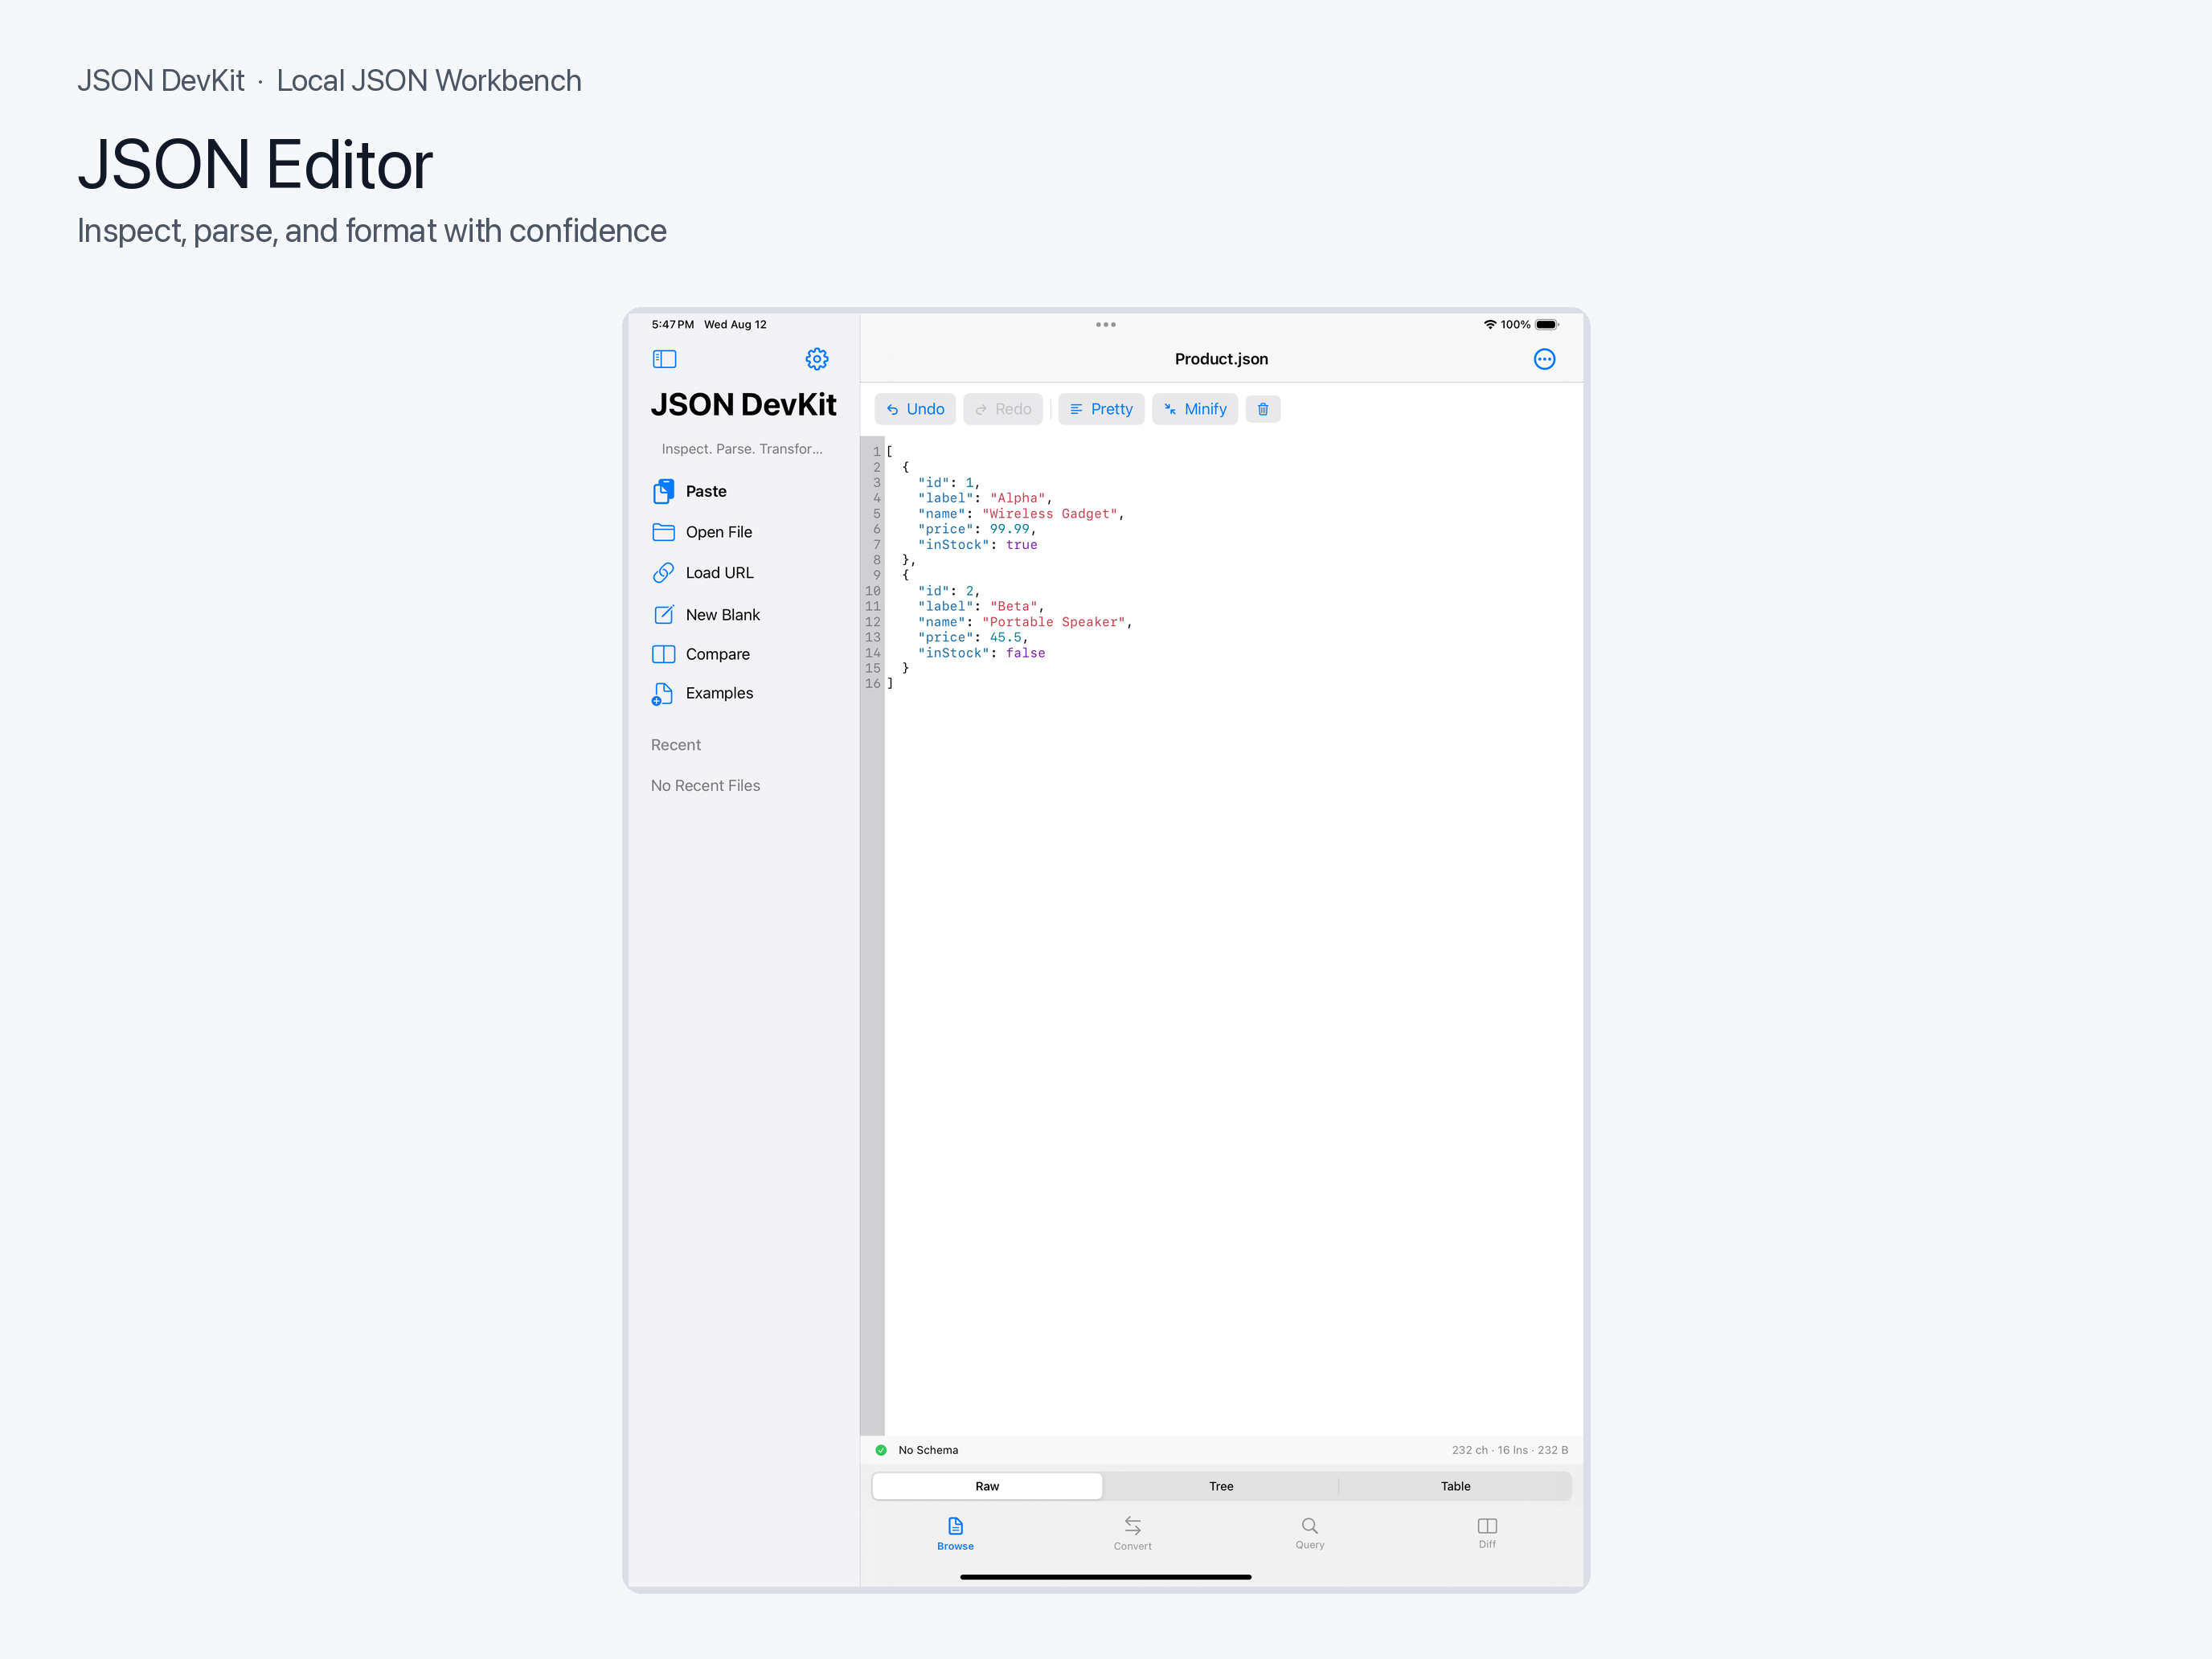
Task: Open the Query tab
Action: pos(1309,1534)
